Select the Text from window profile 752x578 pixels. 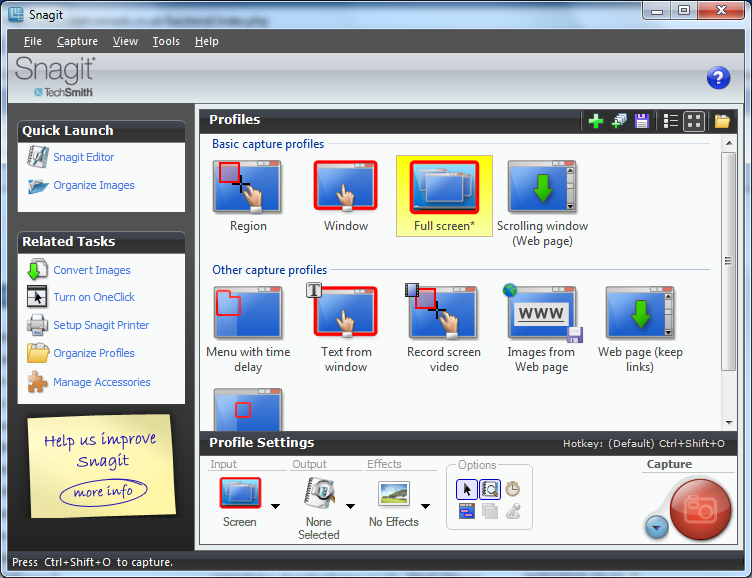[x=346, y=330]
